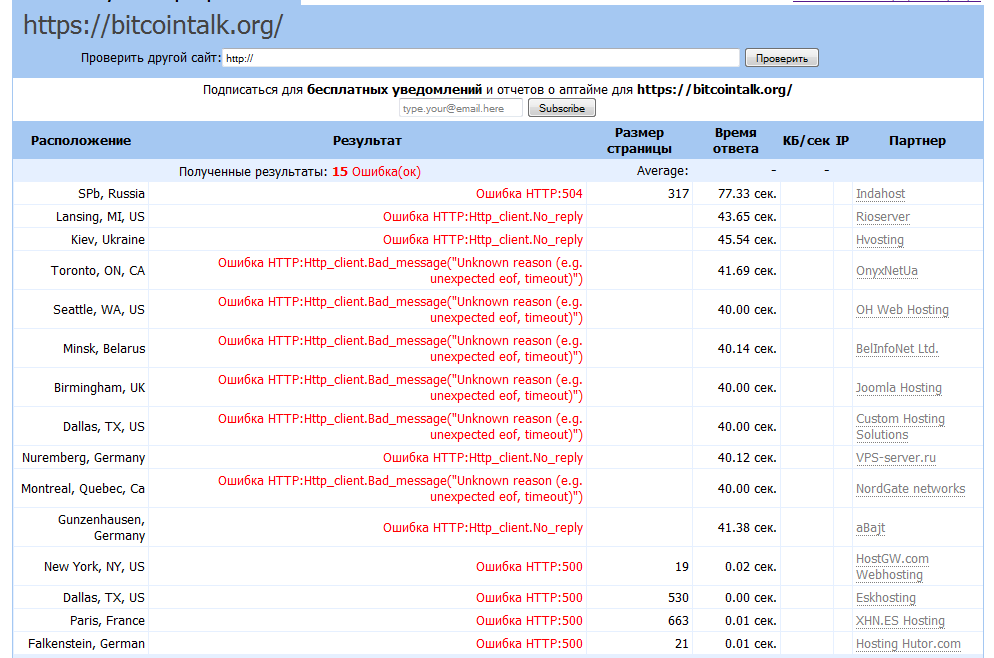Open the Eskhosting partner link

(886, 597)
